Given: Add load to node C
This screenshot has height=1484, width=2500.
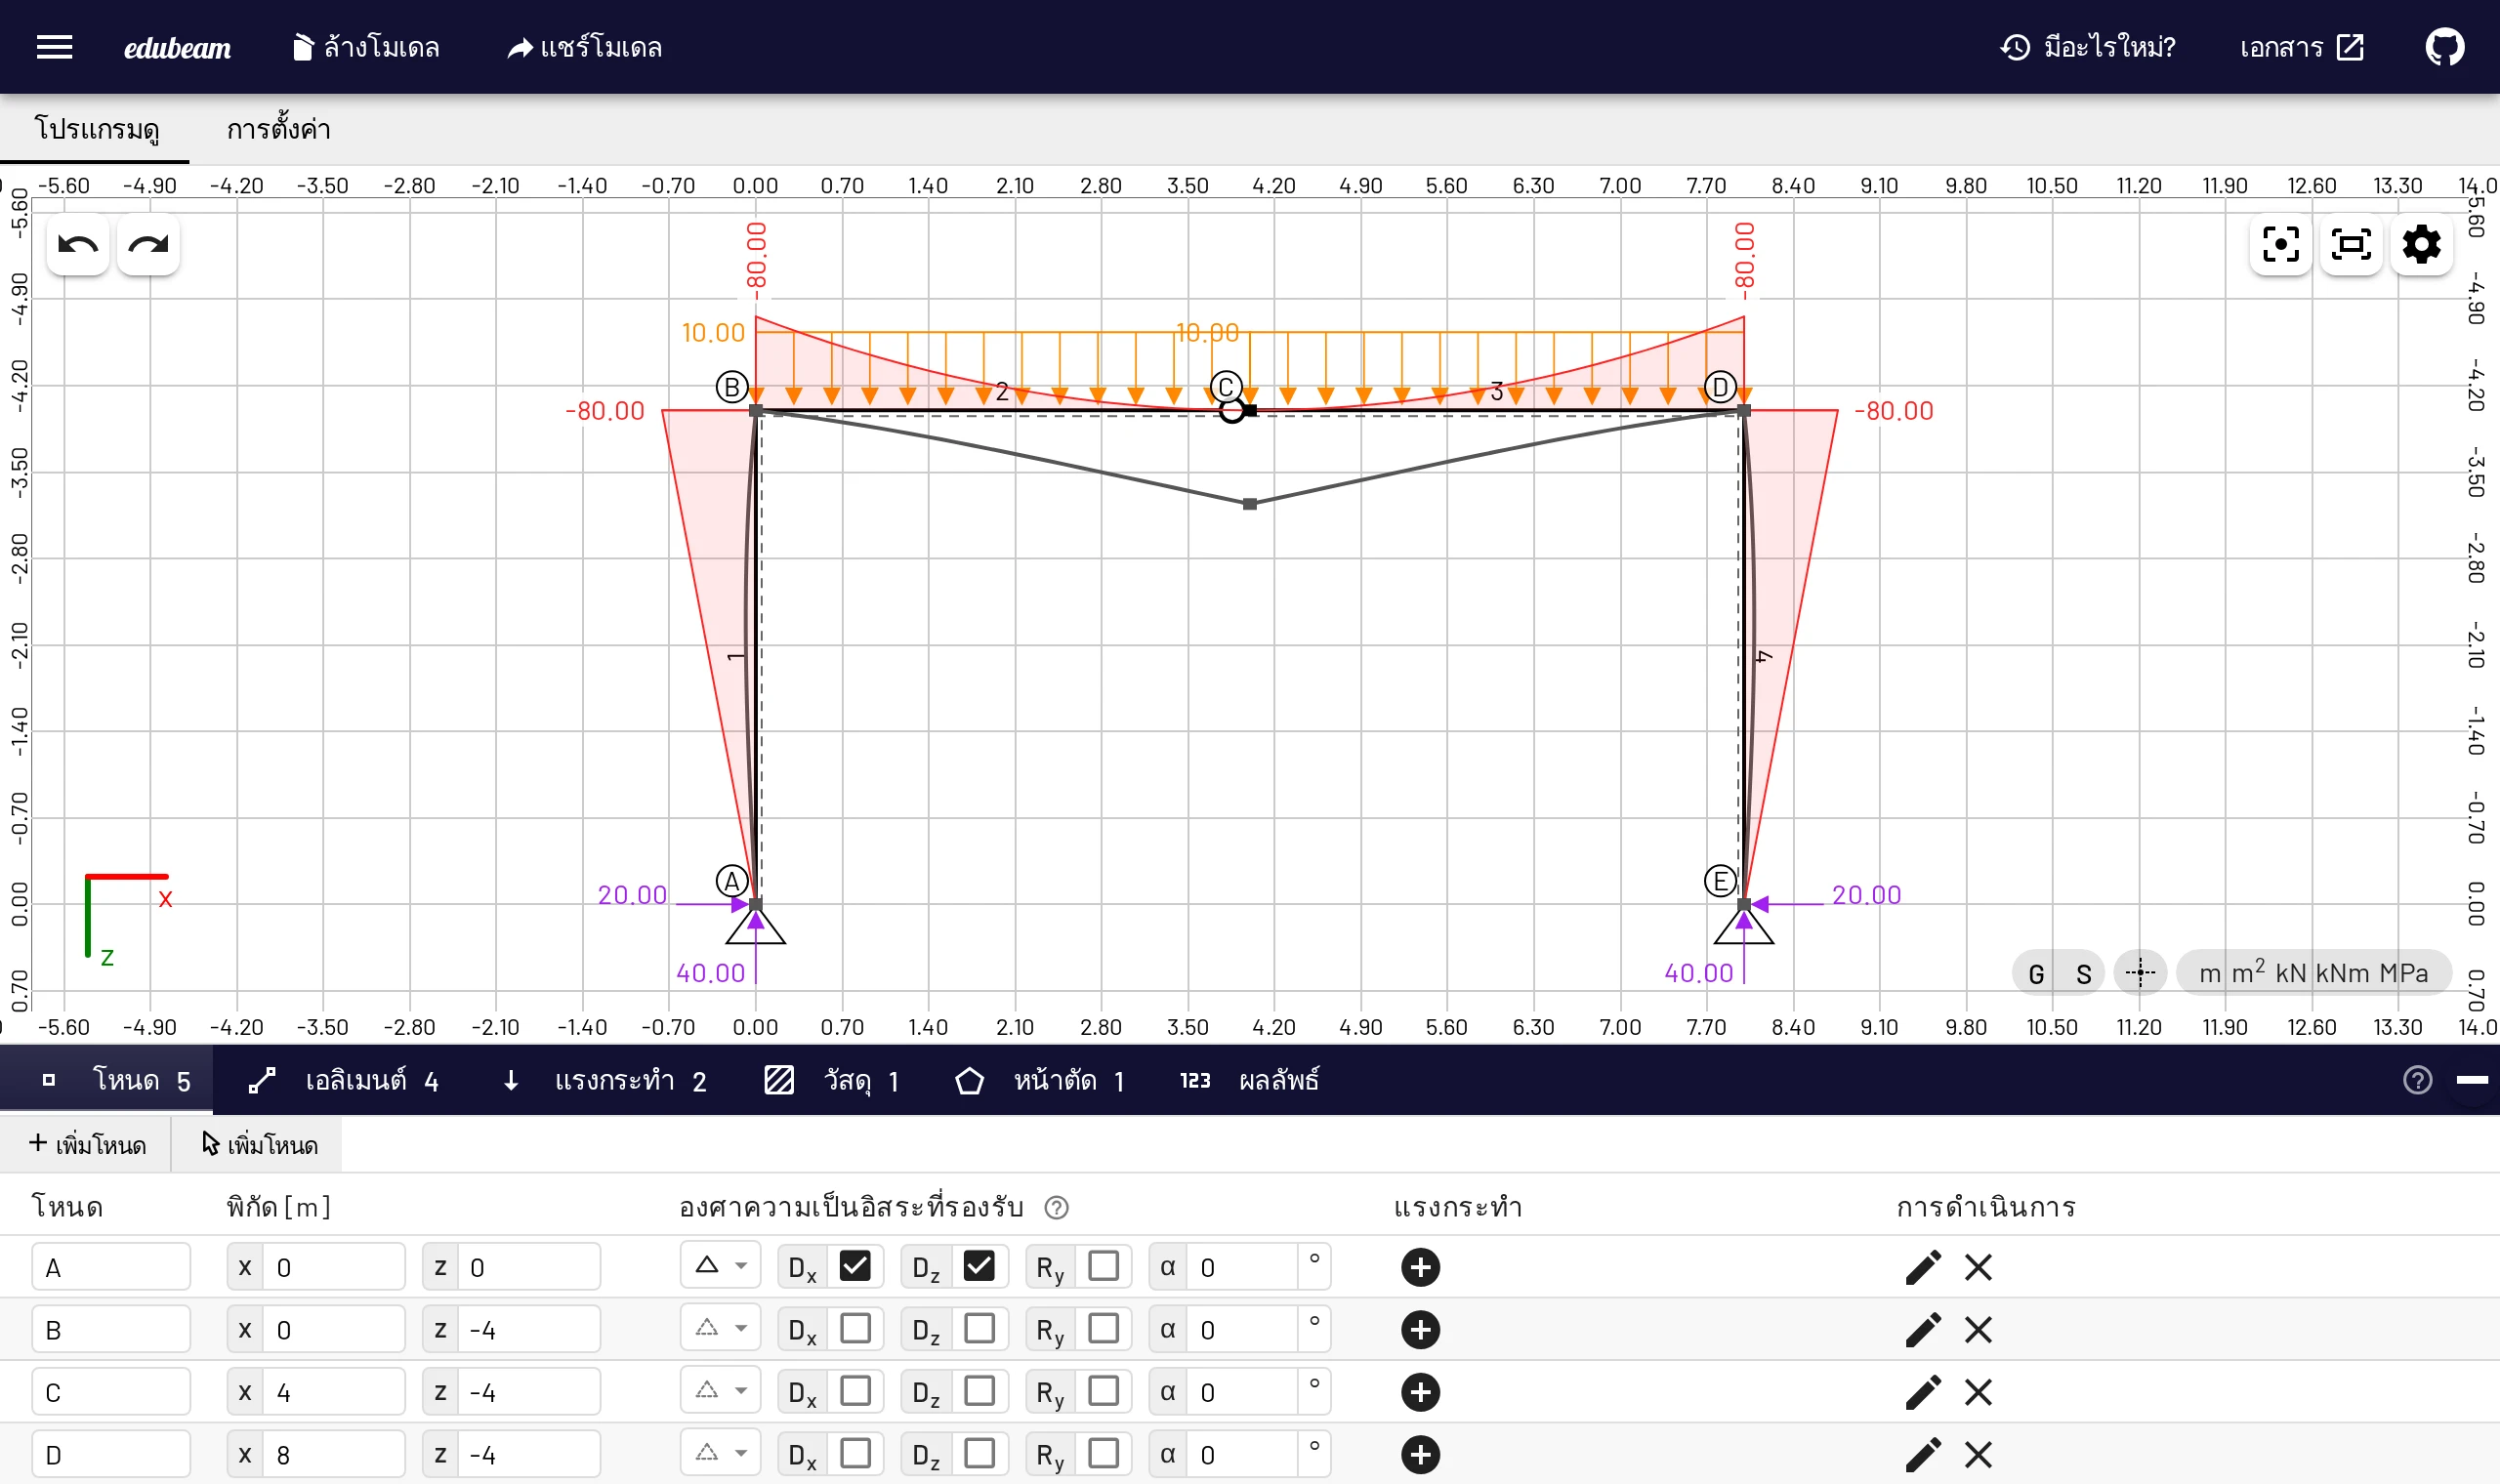Looking at the screenshot, I should pyautogui.click(x=1420, y=1393).
